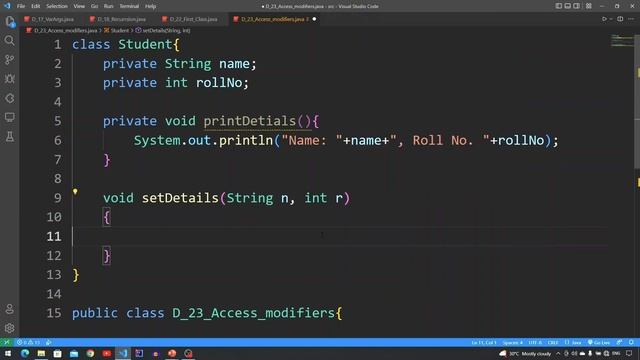The image size is (640, 360).
Task: Open the Windows Start menu
Action: click(8, 353)
